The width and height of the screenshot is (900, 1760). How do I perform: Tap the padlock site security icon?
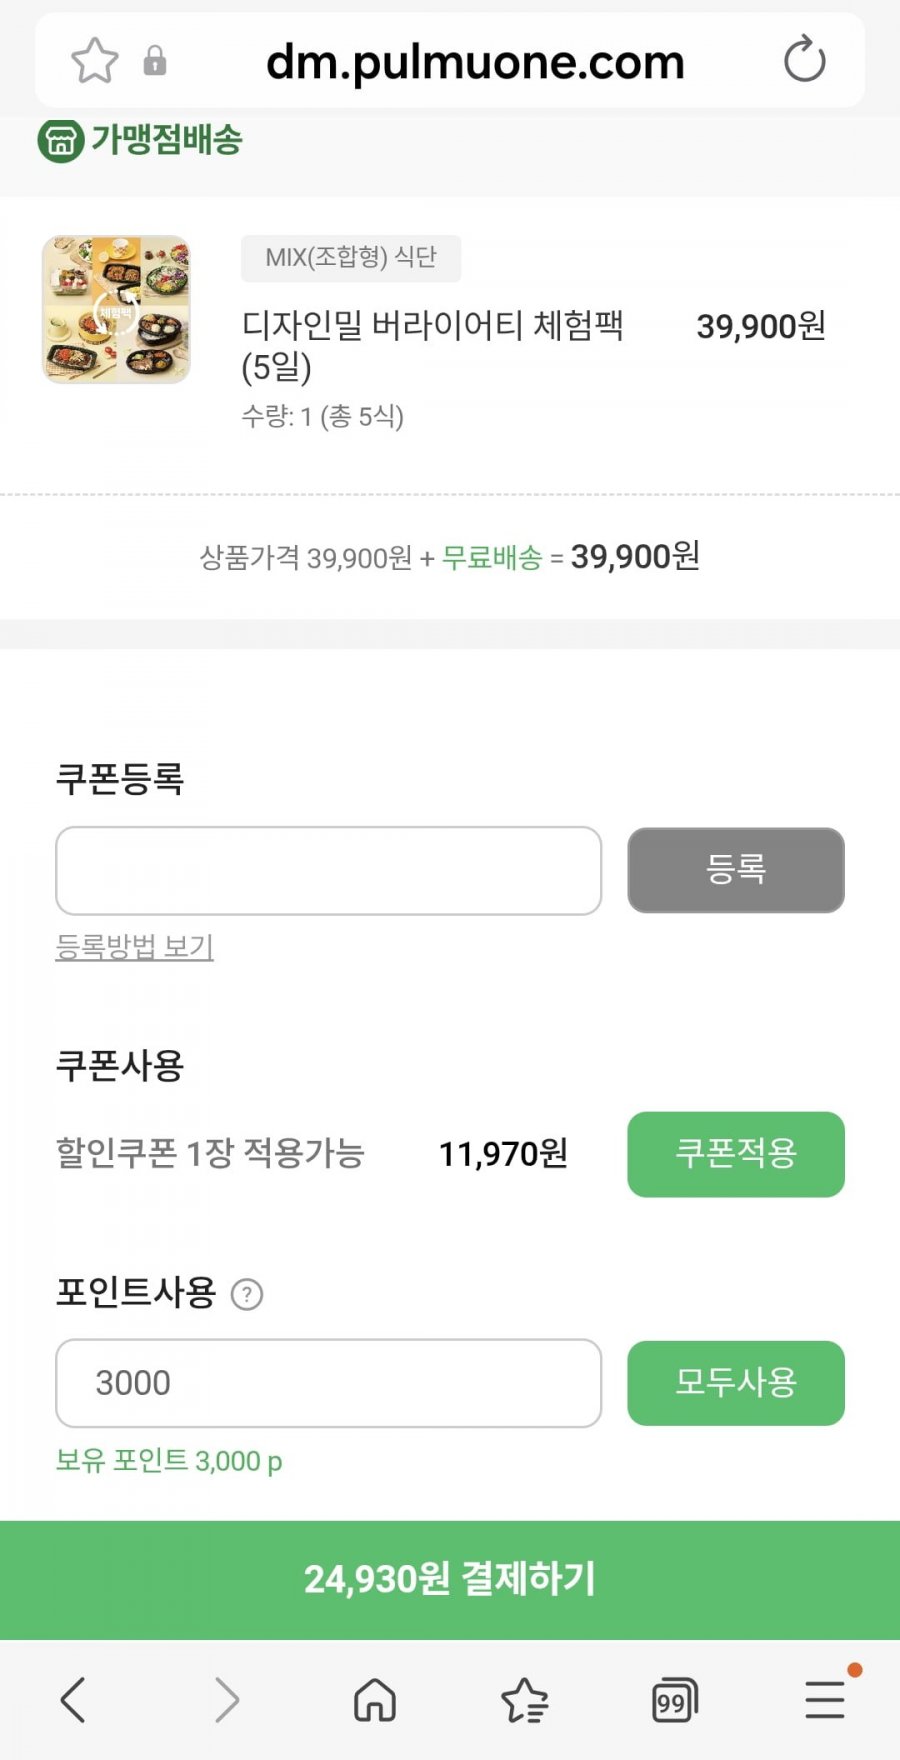click(x=155, y=61)
